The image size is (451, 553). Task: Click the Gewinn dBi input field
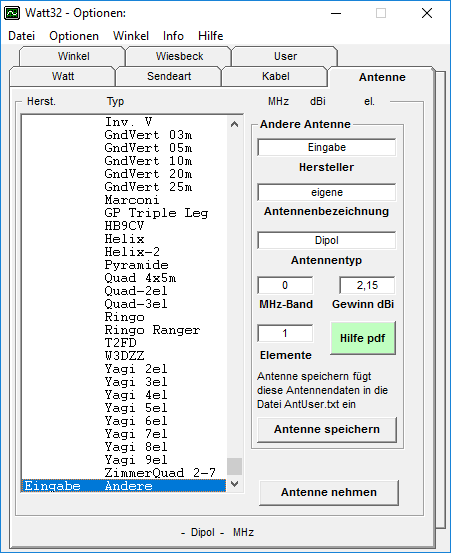367,285
